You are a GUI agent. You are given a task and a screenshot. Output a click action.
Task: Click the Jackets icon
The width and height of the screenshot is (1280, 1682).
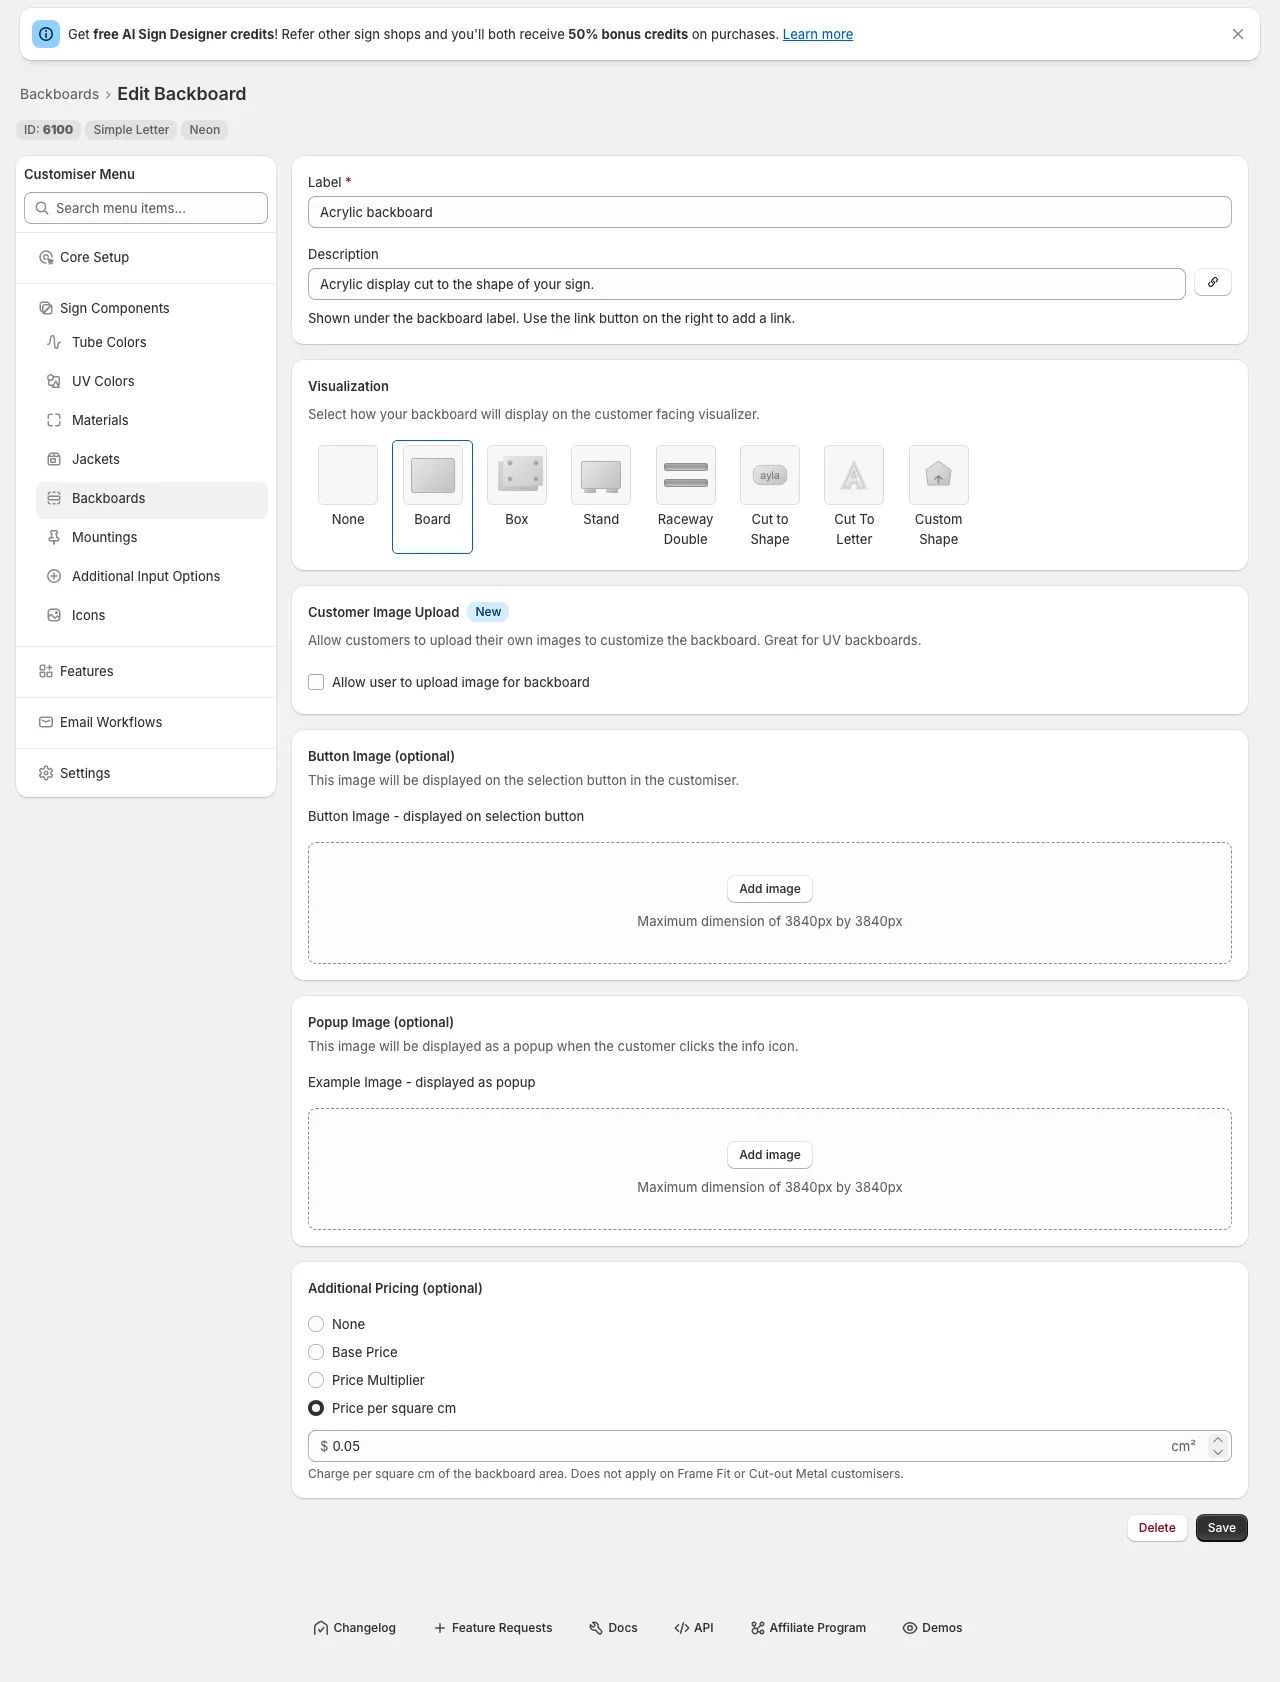coord(54,459)
